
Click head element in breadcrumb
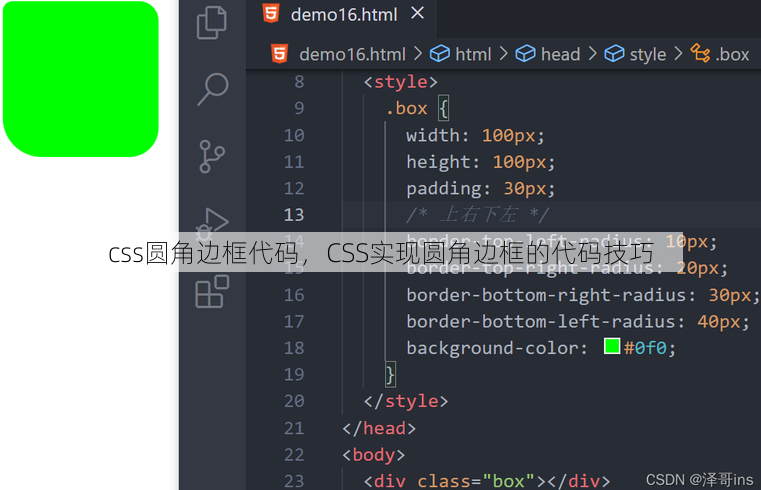point(561,54)
